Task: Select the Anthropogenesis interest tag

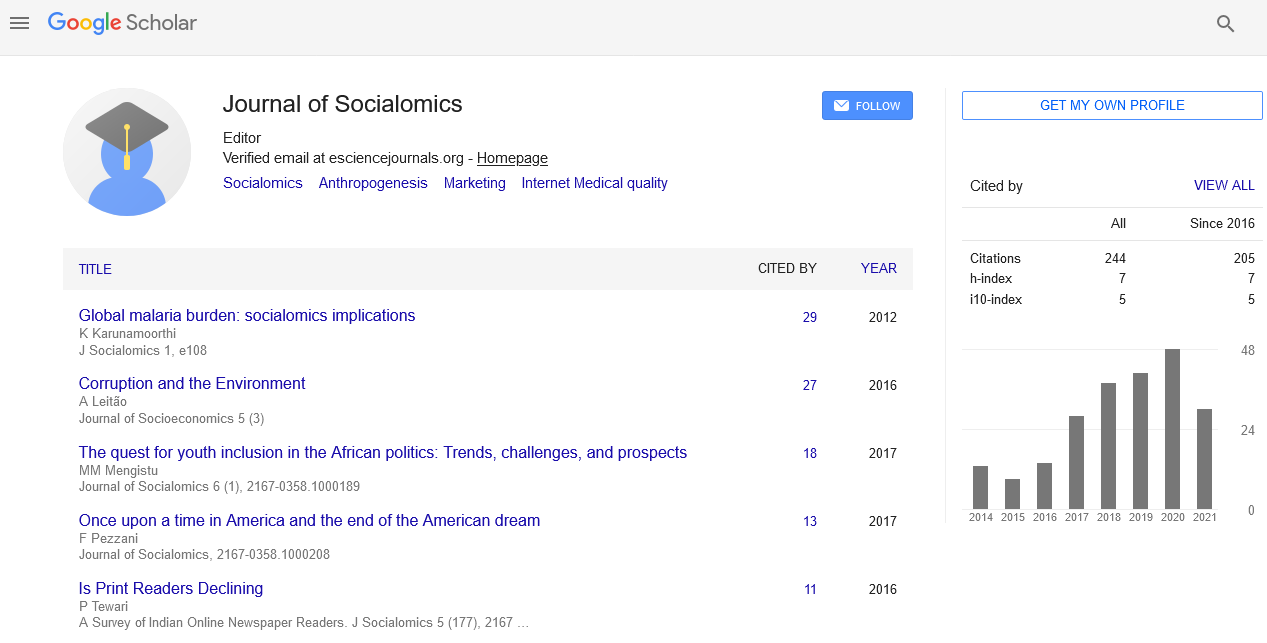Action: point(373,183)
